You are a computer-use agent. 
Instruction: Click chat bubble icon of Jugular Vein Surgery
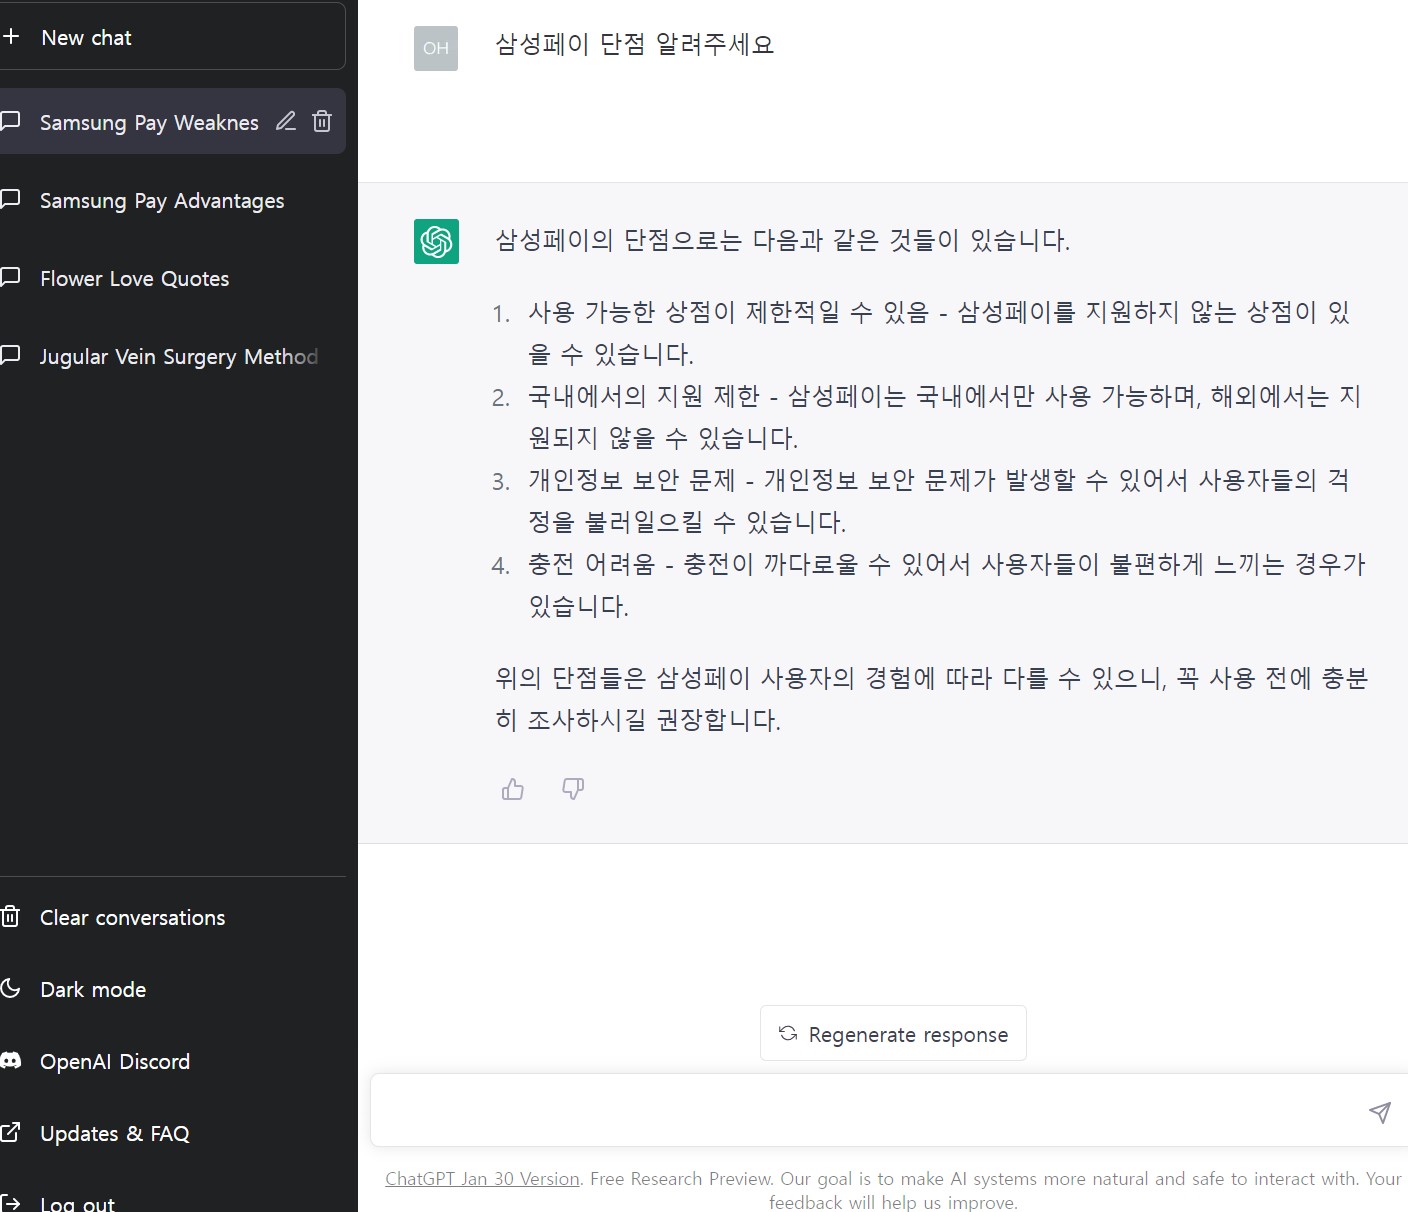coord(11,355)
